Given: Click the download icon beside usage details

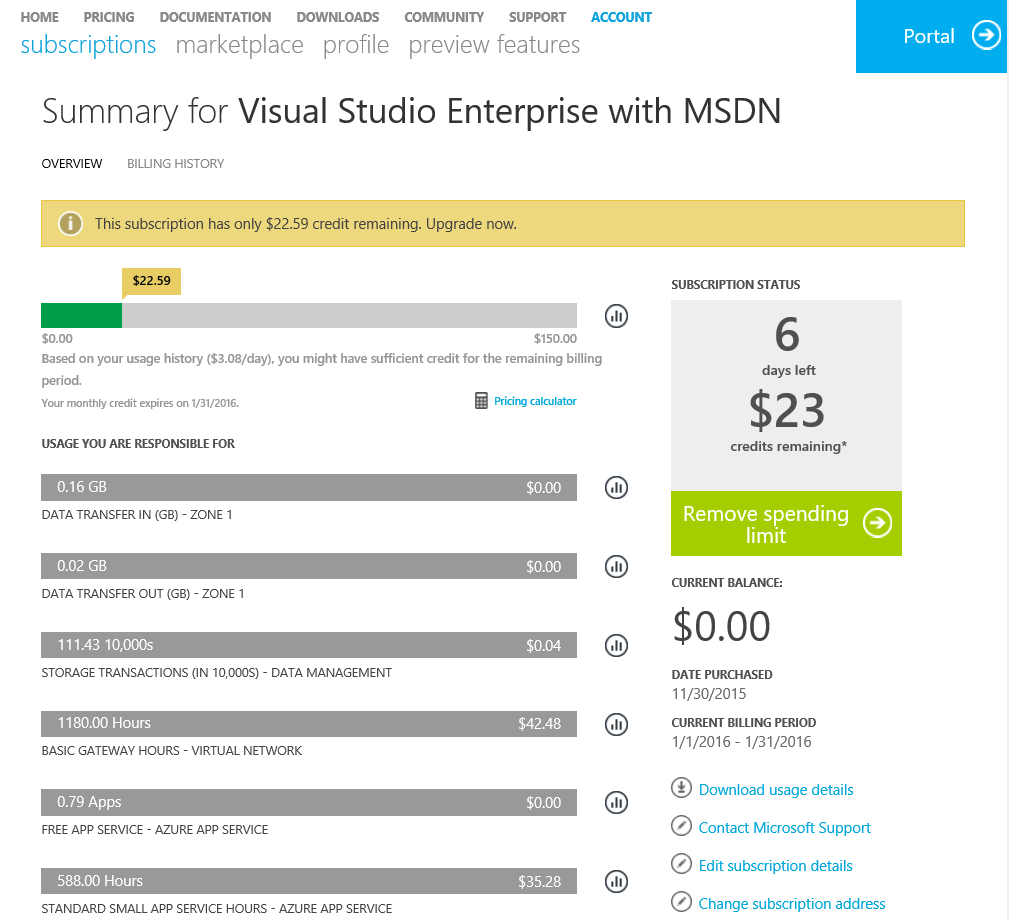Looking at the screenshot, I should coord(681,788).
